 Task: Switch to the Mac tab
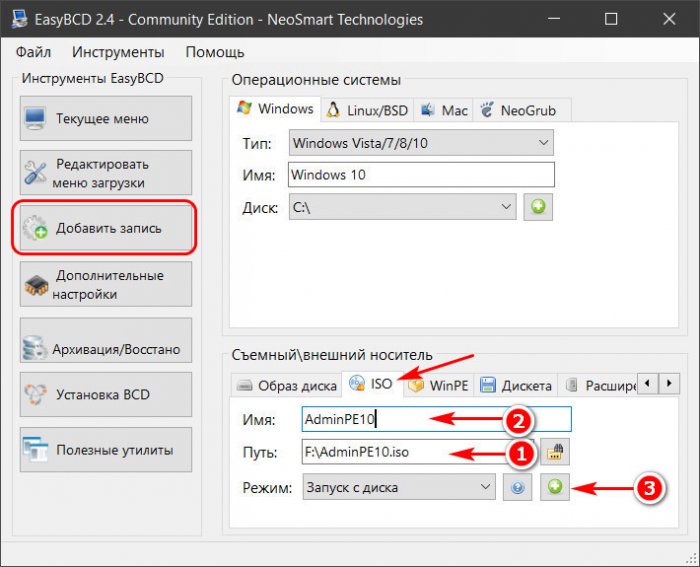pos(443,110)
